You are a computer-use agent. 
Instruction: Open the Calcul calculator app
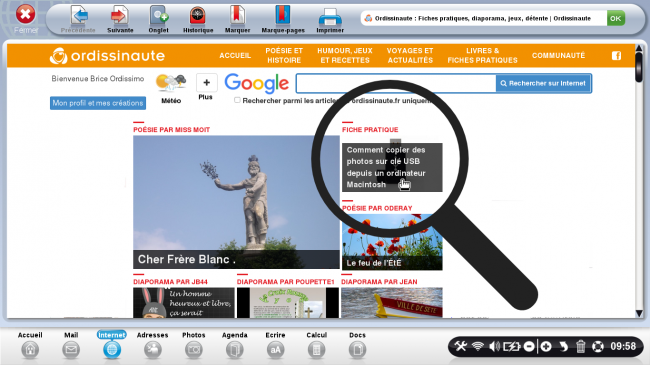316,345
